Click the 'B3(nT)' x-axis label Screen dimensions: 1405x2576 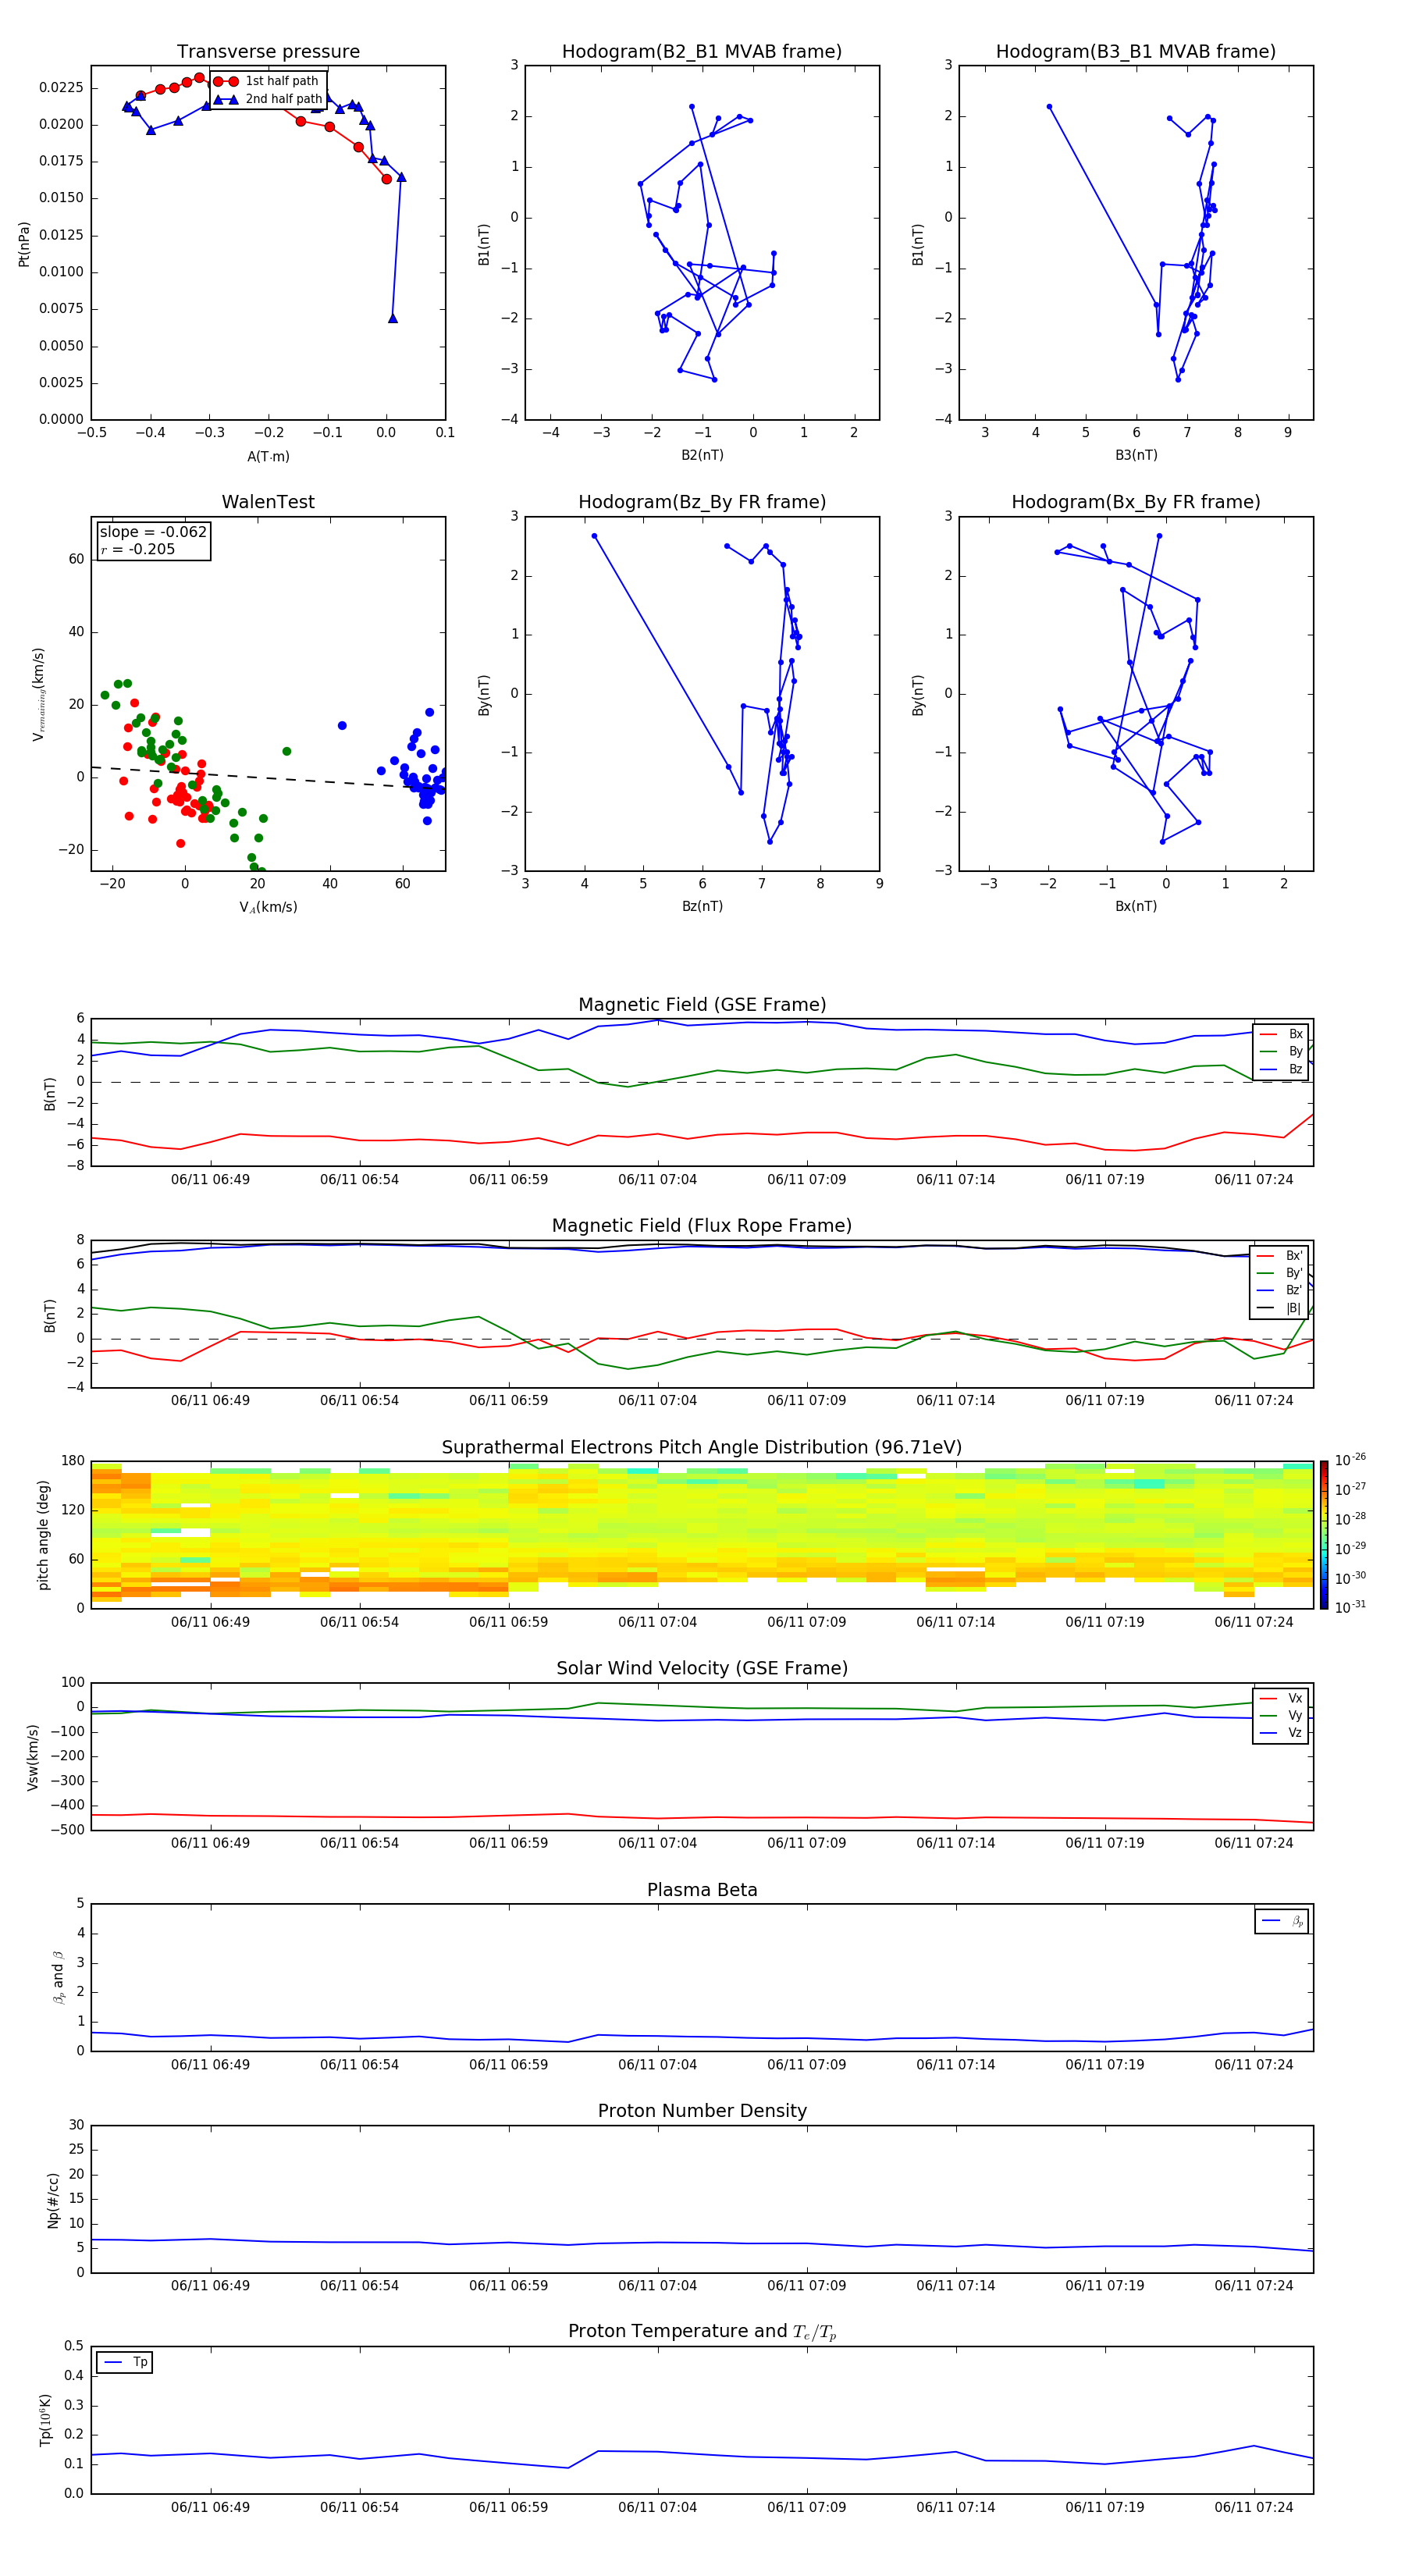1136,455
